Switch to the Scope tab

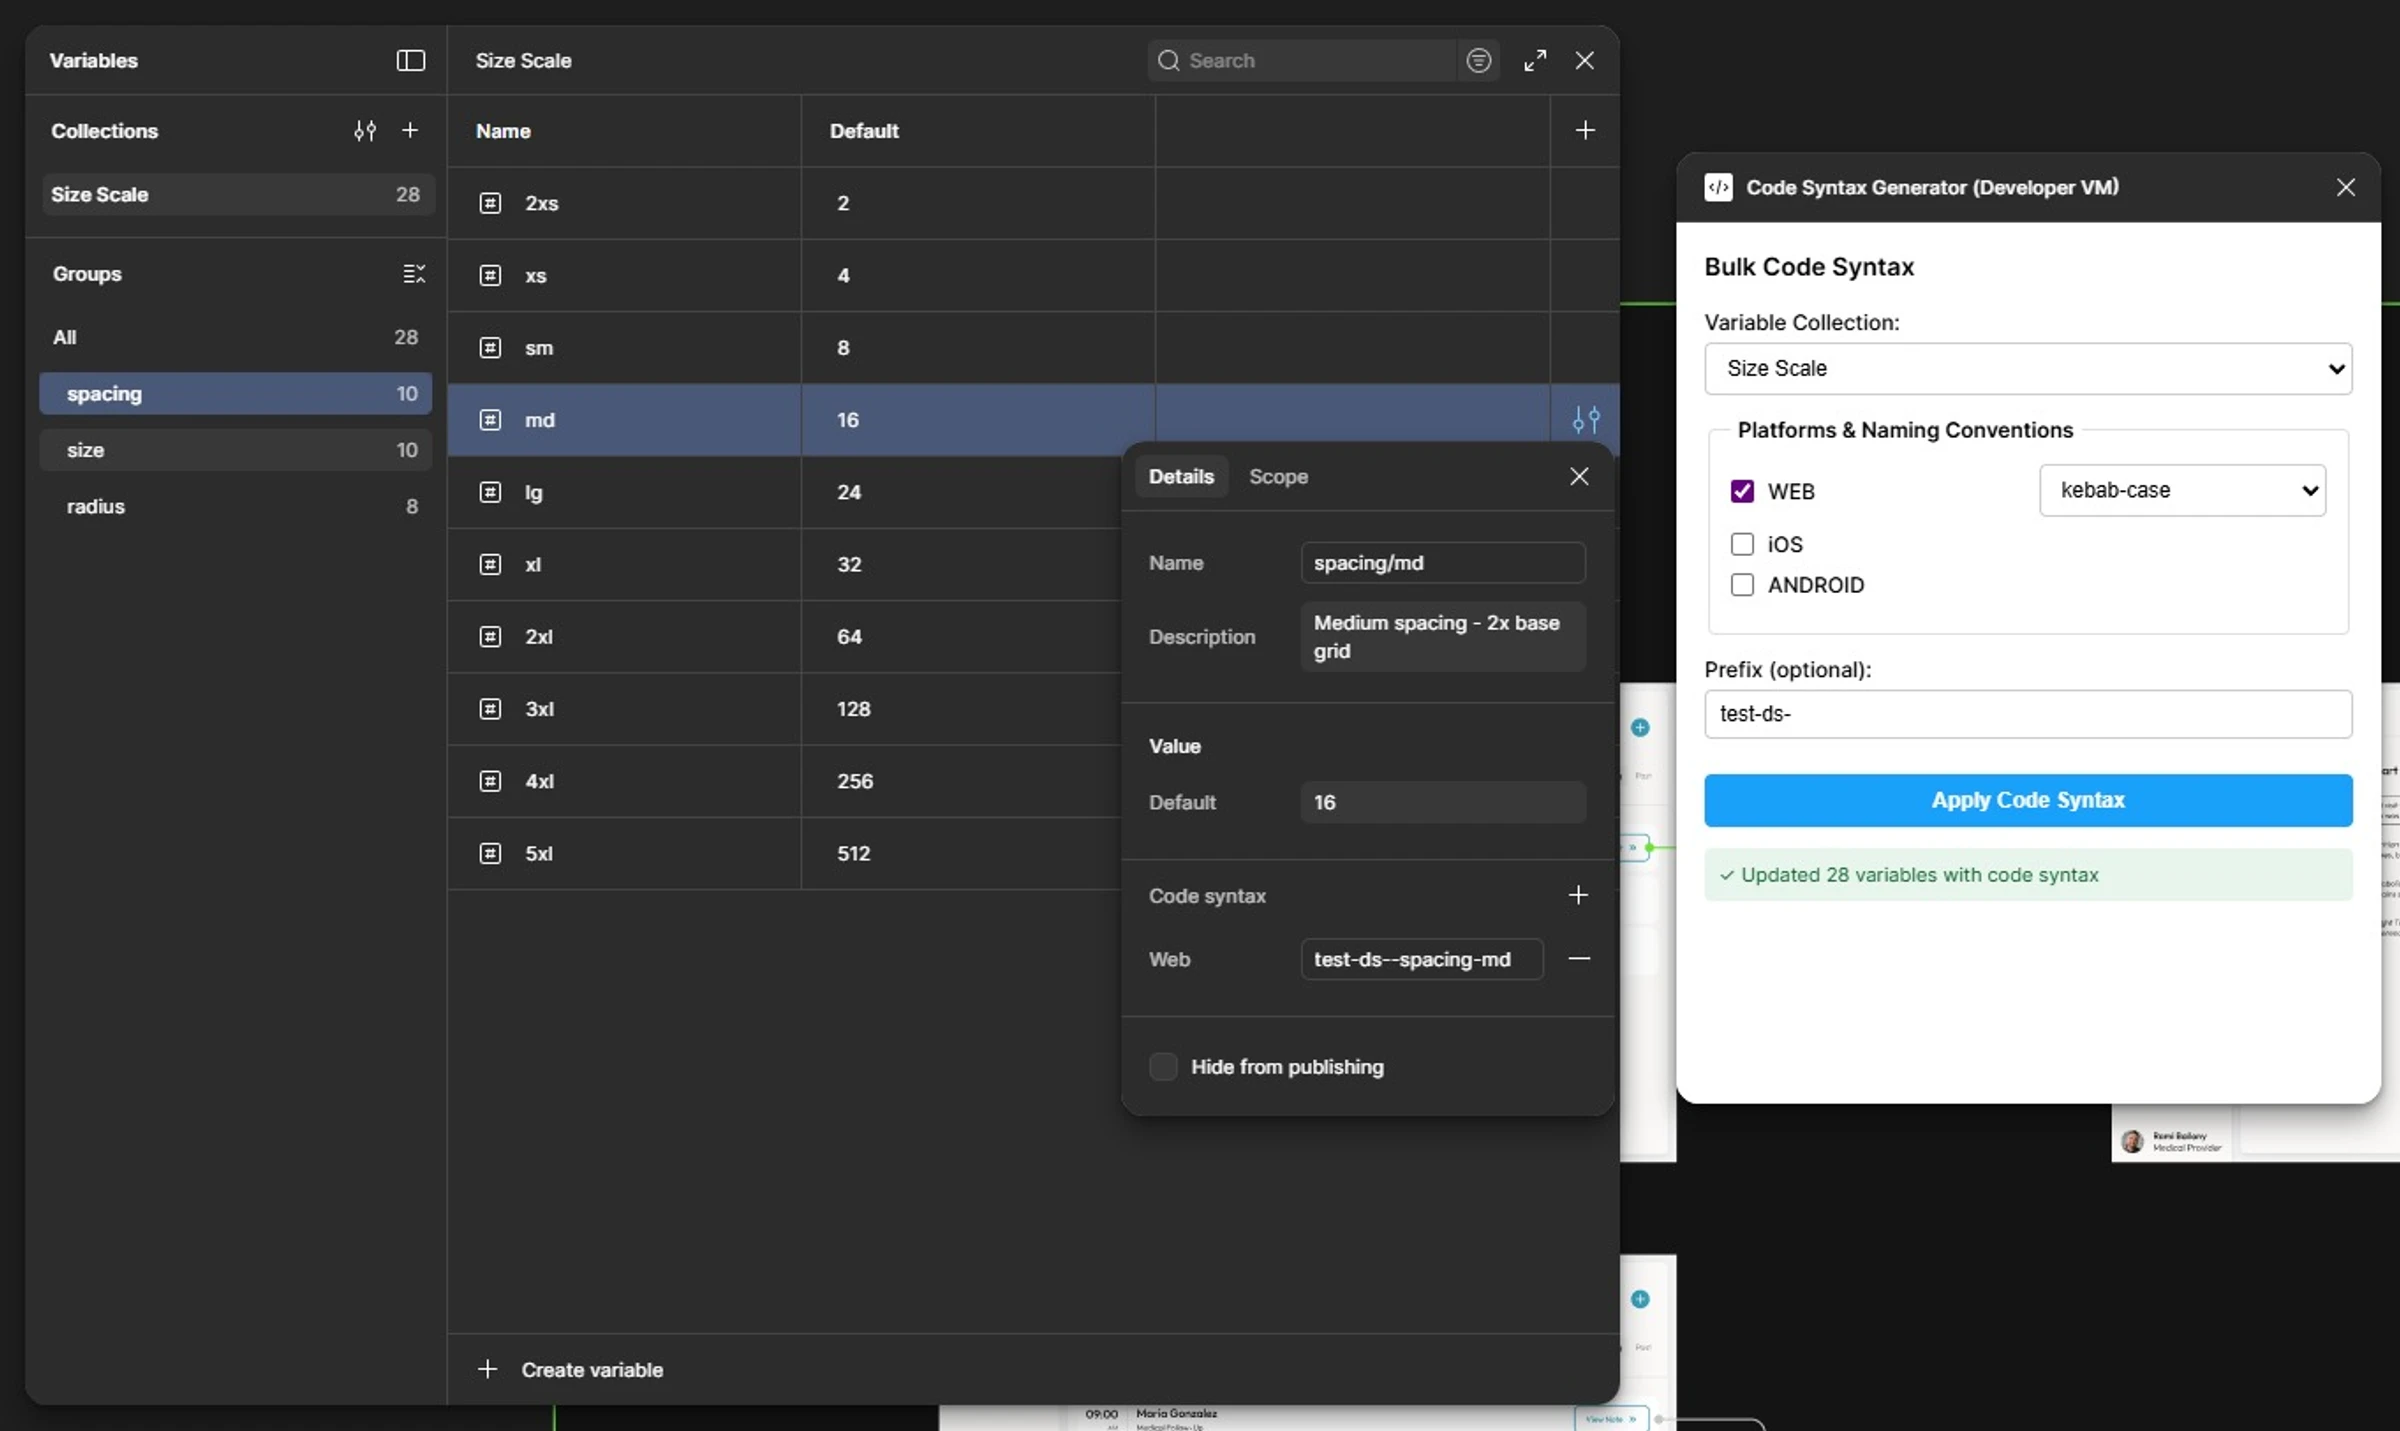click(x=1278, y=477)
